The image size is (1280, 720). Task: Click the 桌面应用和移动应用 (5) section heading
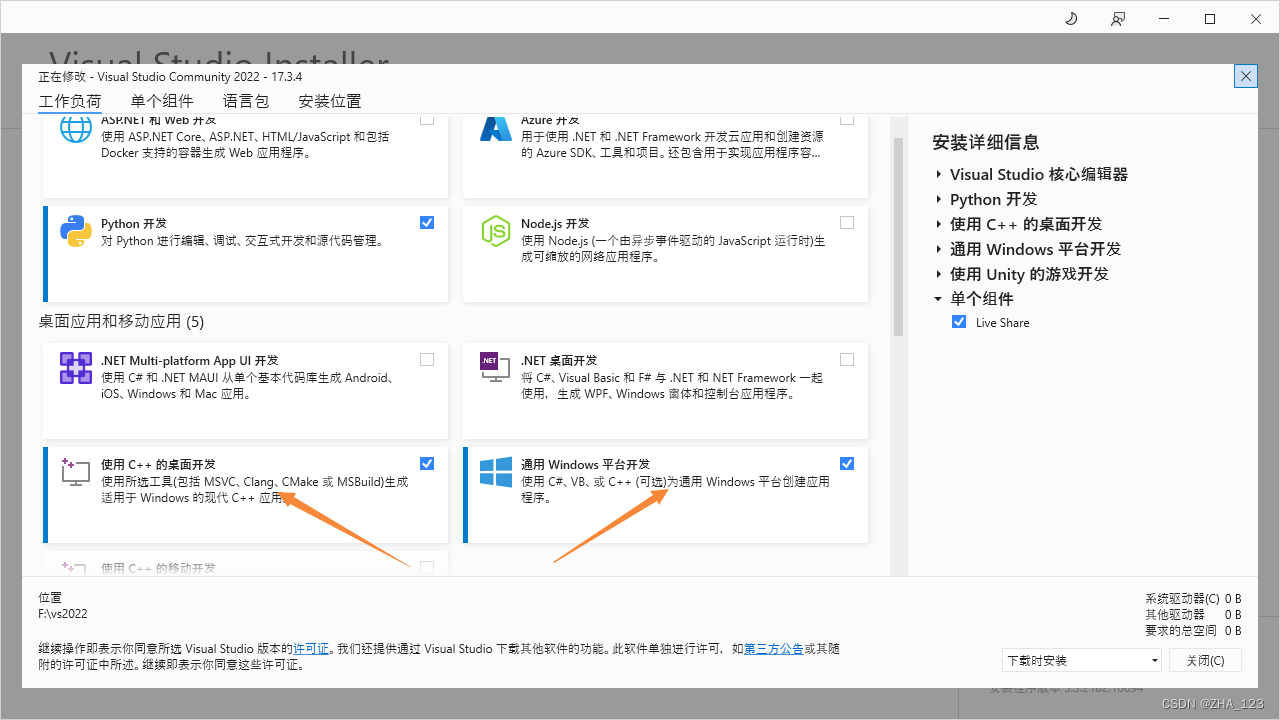(x=121, y=321)
